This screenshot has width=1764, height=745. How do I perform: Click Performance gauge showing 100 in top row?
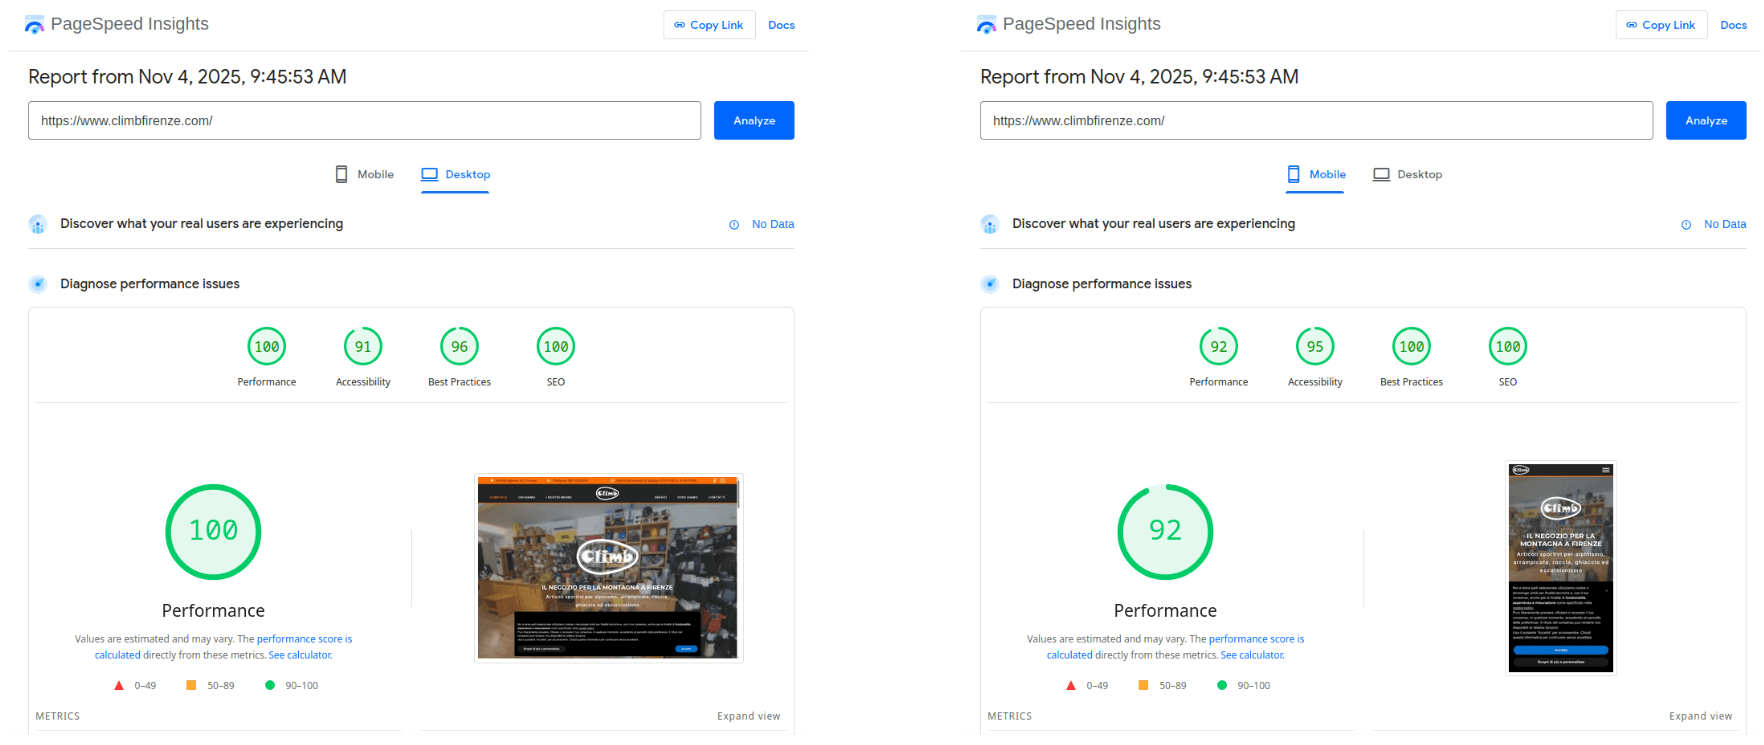click(x=267, y=347)
